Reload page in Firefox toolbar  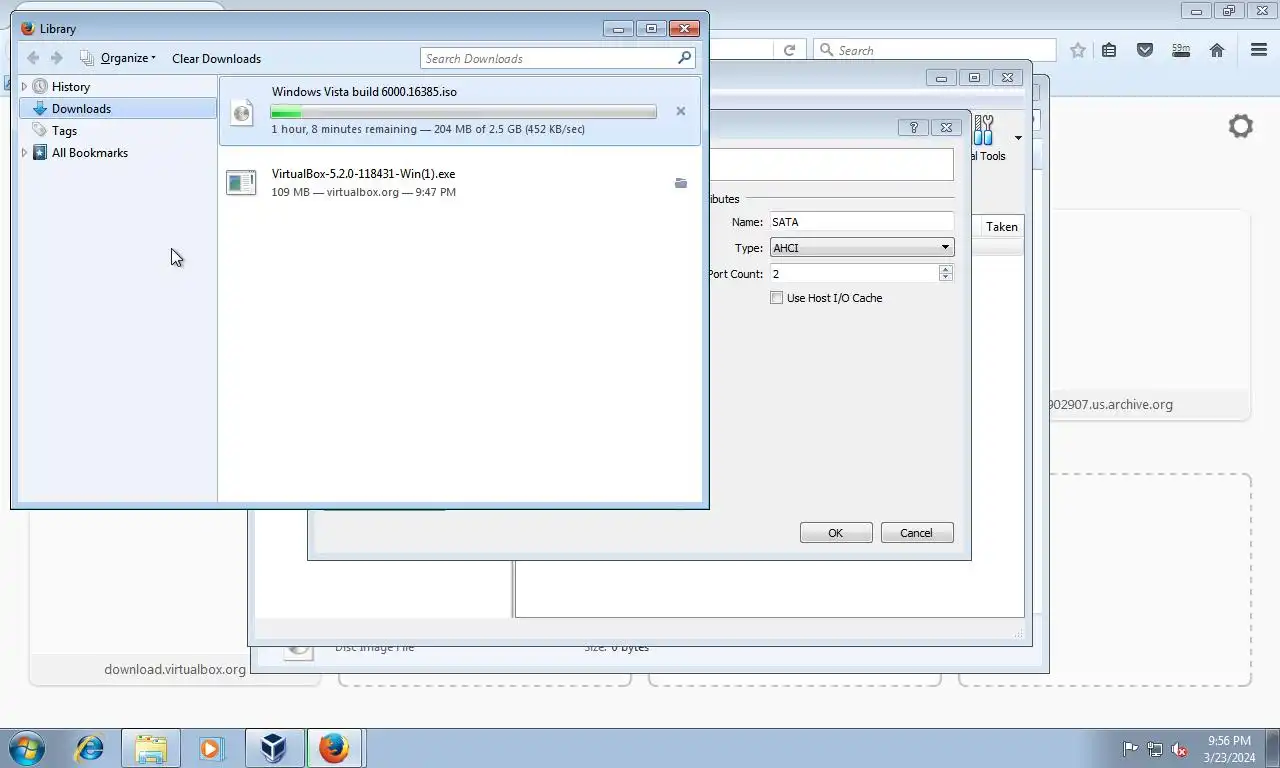point(789,50)
